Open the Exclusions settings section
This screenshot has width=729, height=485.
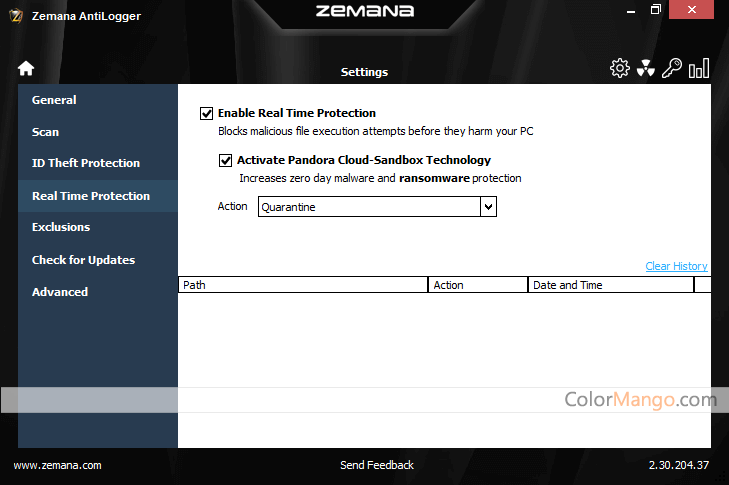point(61,227)
